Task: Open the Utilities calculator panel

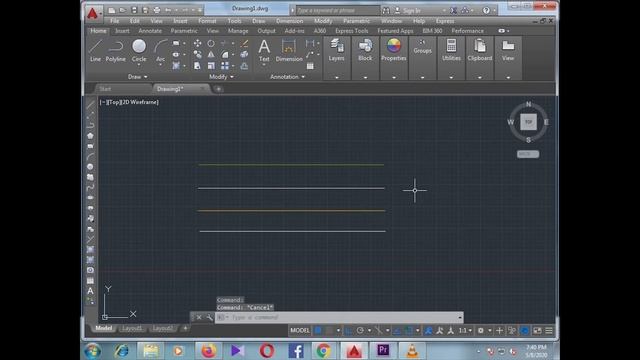Action: (x=451, y=50)
